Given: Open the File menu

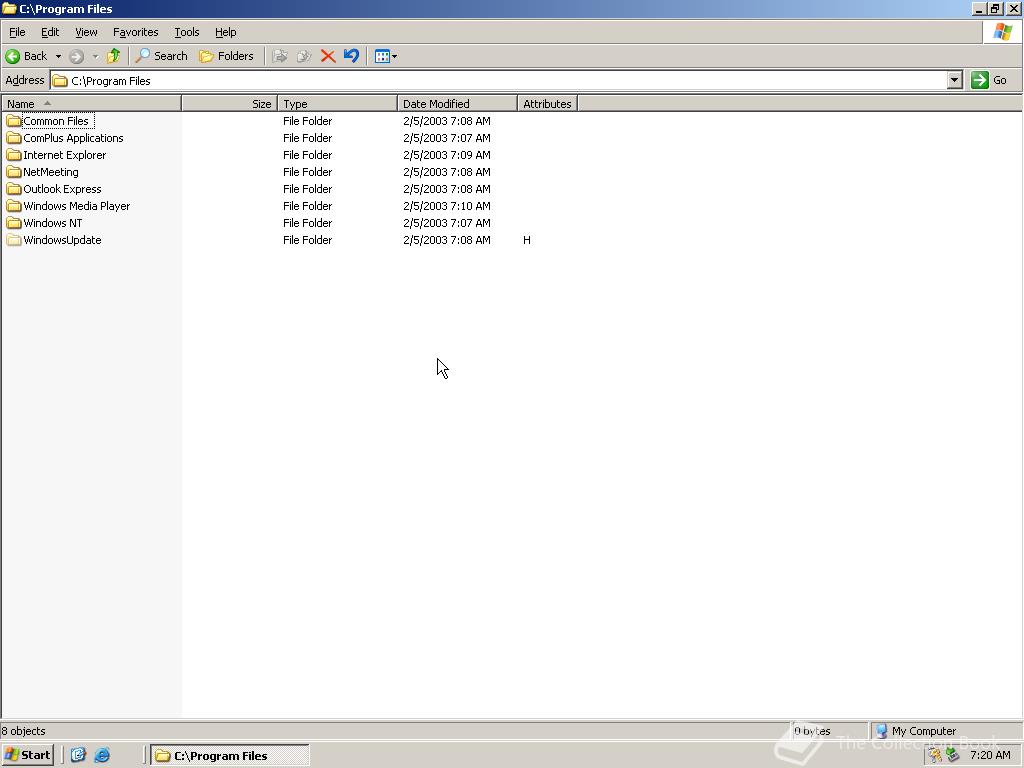Looking at the screenshot, I should click(x=17, y=32).
